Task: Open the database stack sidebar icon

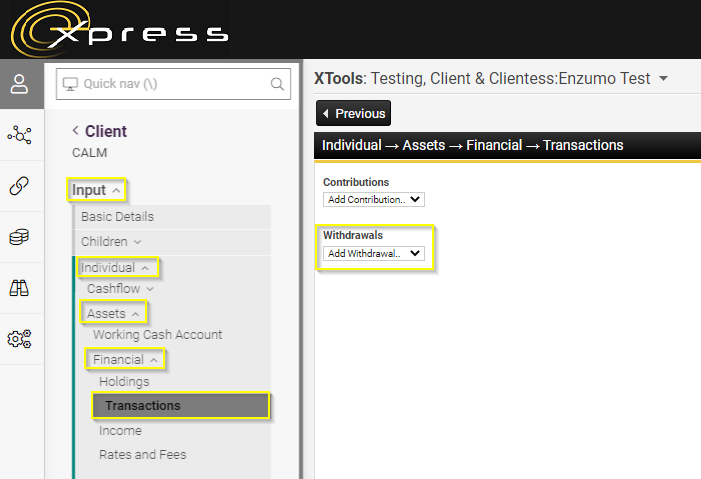Action: click(x=20, y=237)
